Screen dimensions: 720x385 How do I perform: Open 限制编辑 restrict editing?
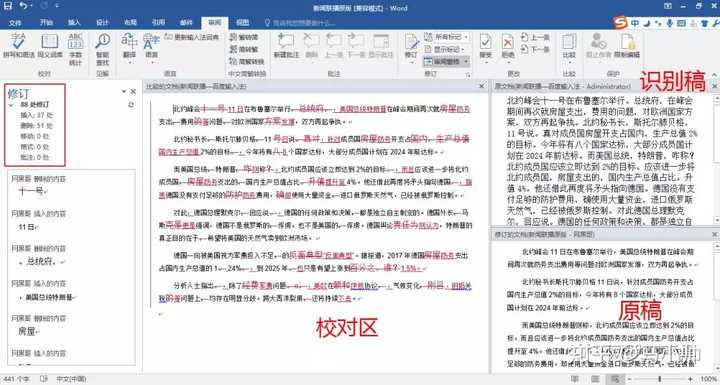point(627,45)
